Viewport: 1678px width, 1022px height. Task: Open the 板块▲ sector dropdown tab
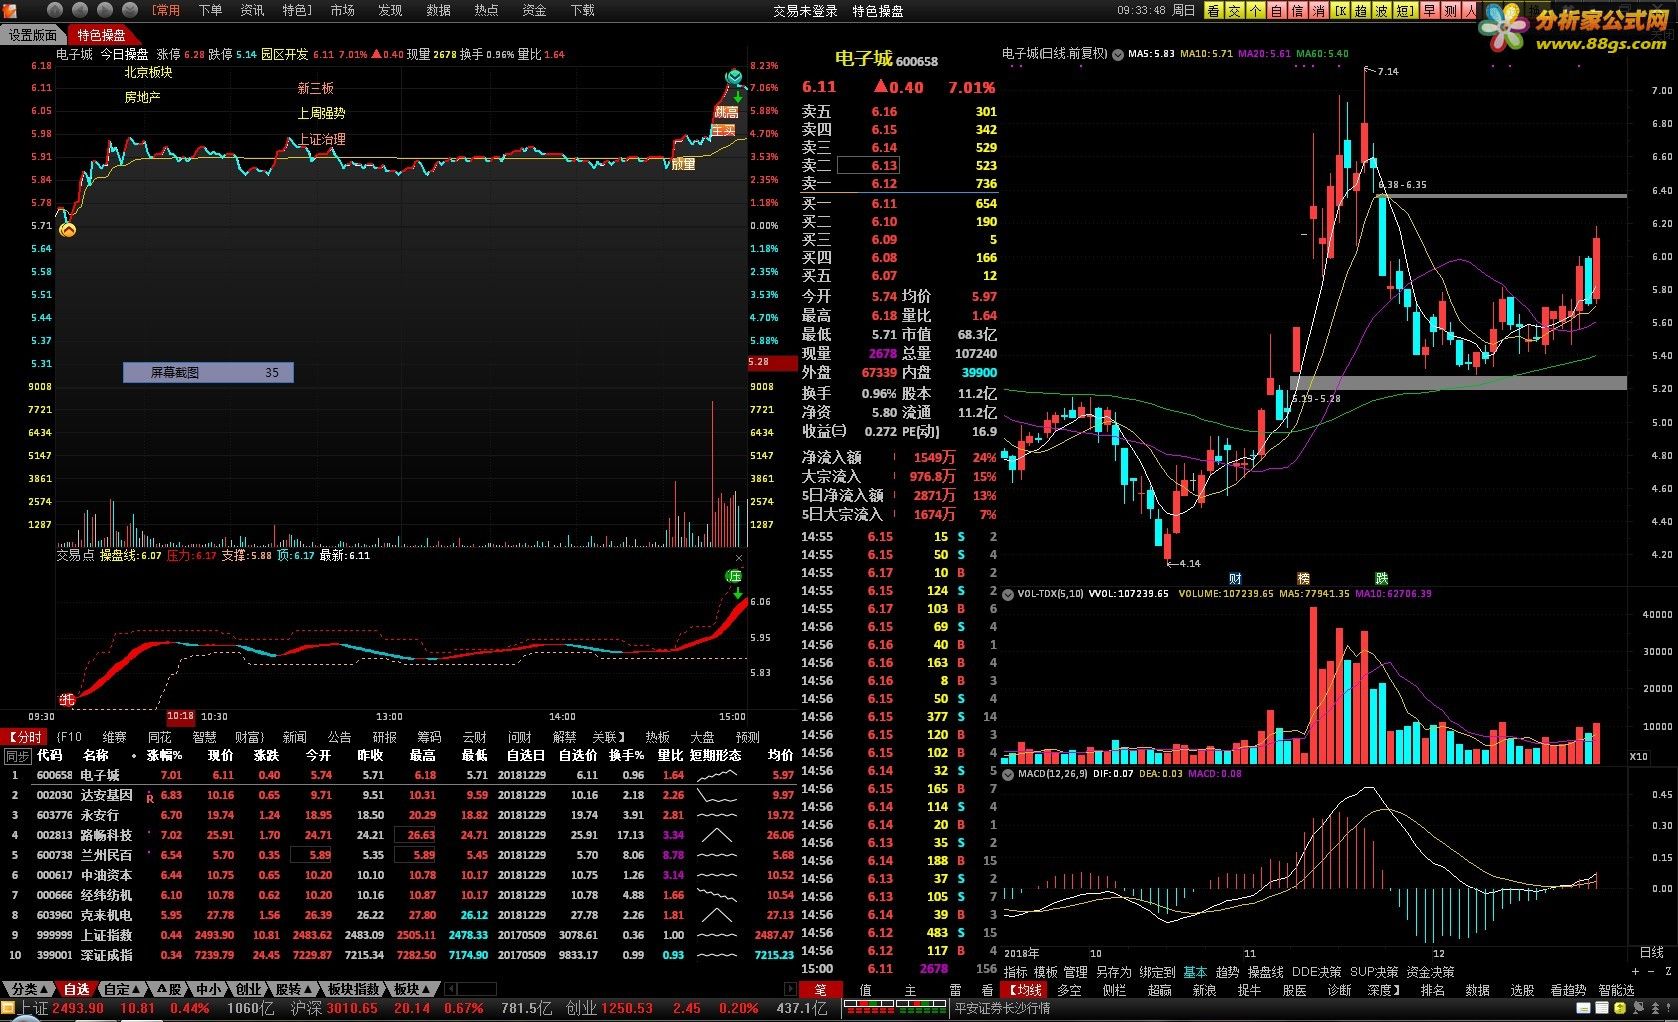412,989
